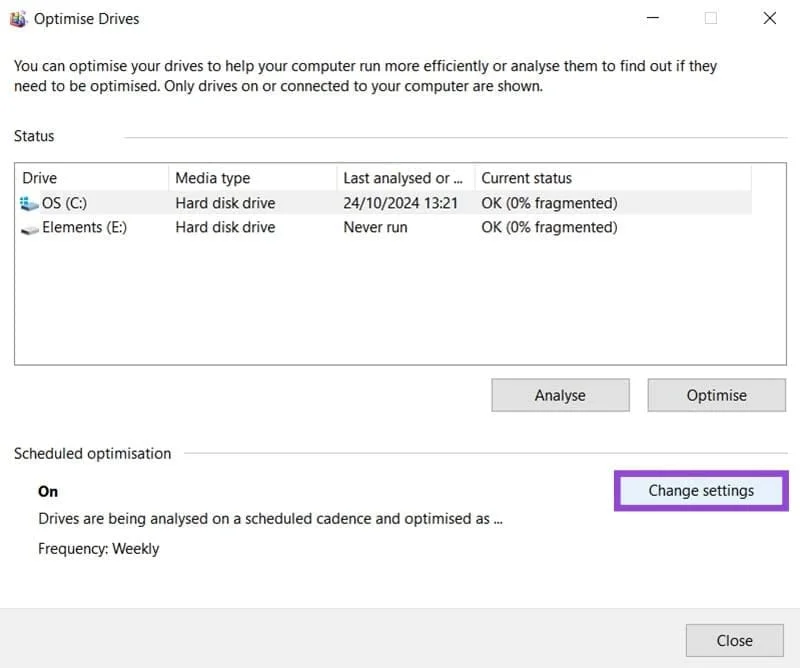Close the window using the title bar X
The image size is (800, 668).
coord(769,18)
